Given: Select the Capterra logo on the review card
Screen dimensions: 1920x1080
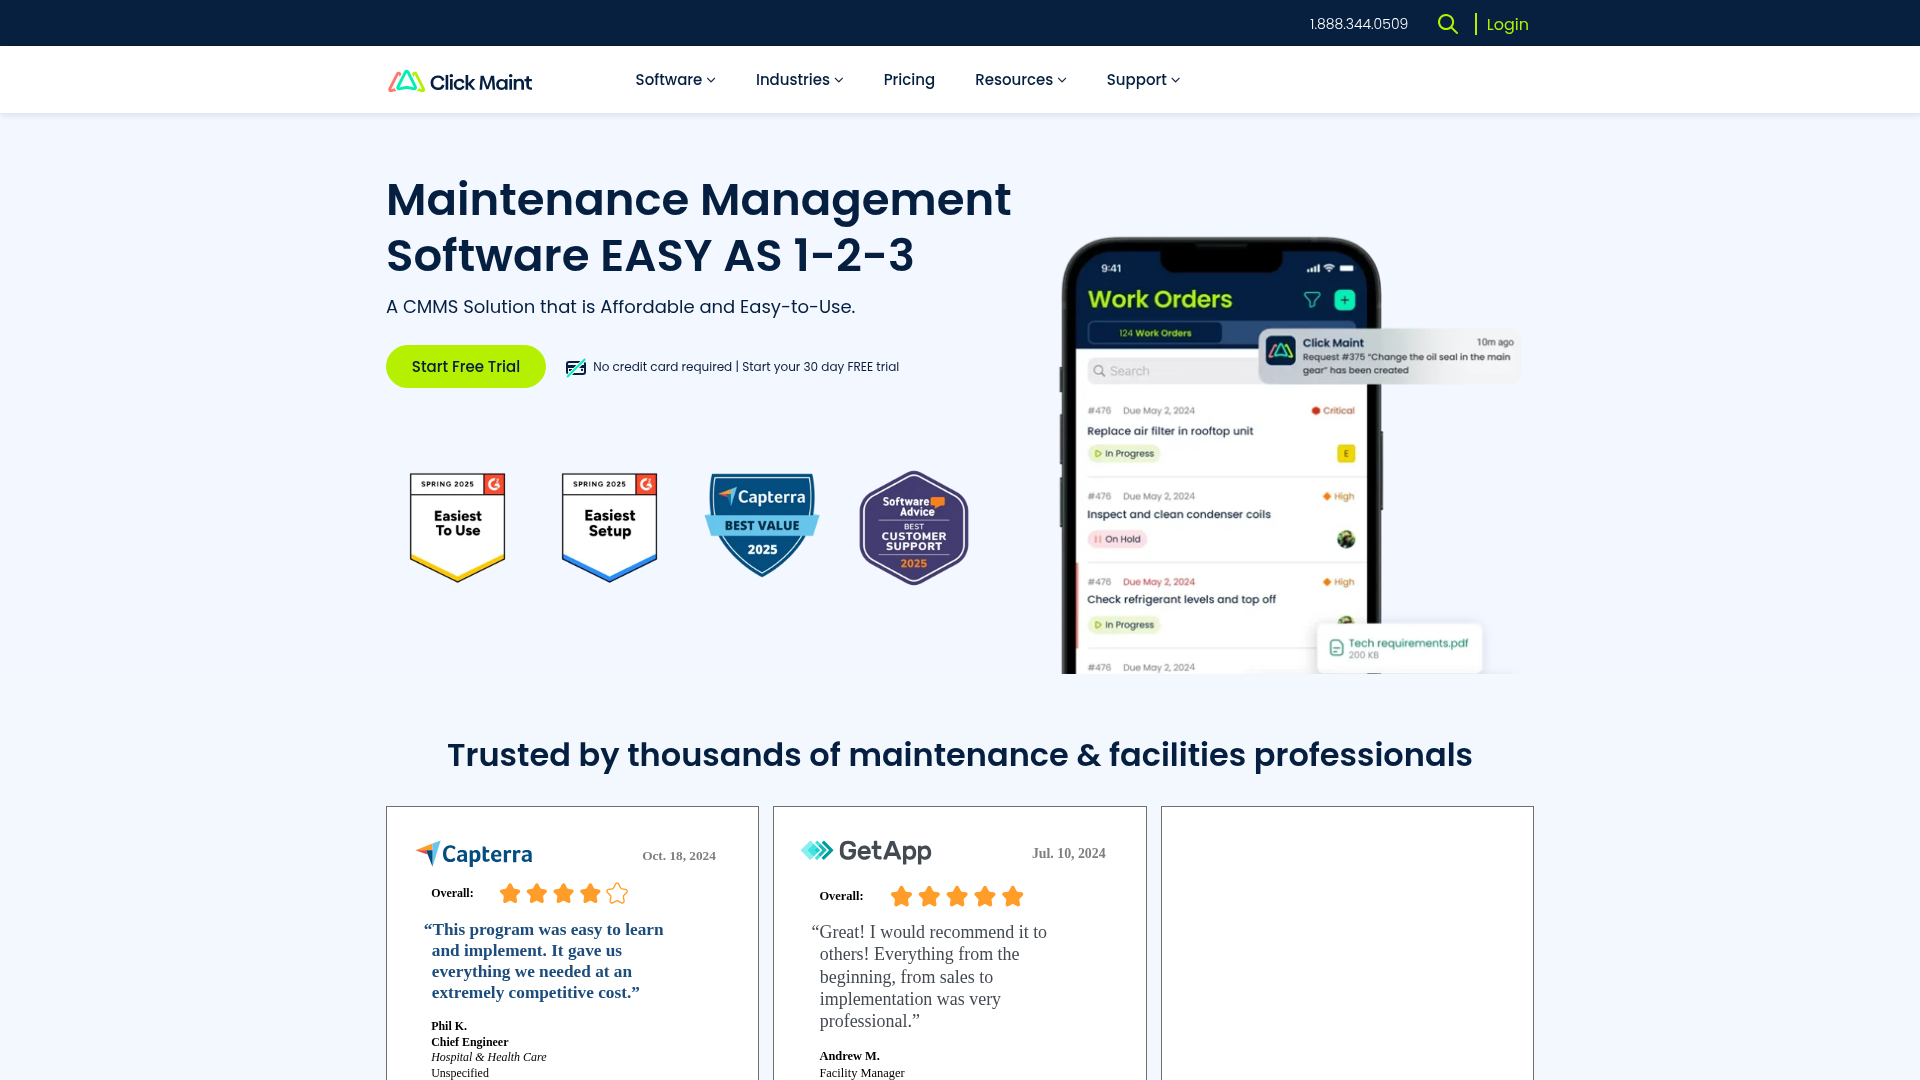Looking at the screenshot, I should 473,854.
